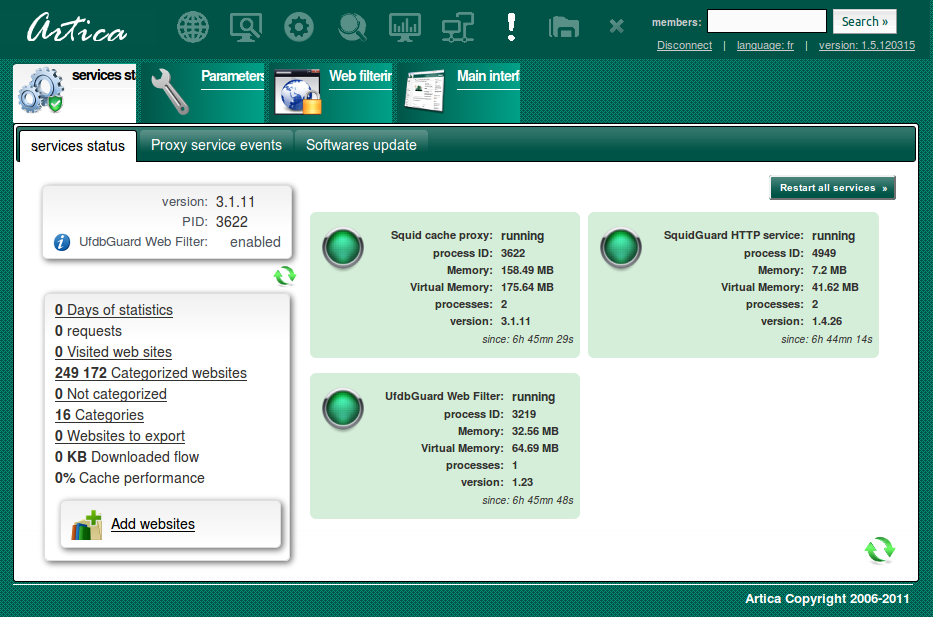Click PID value 3622 in version box

(x=231, y=222)
